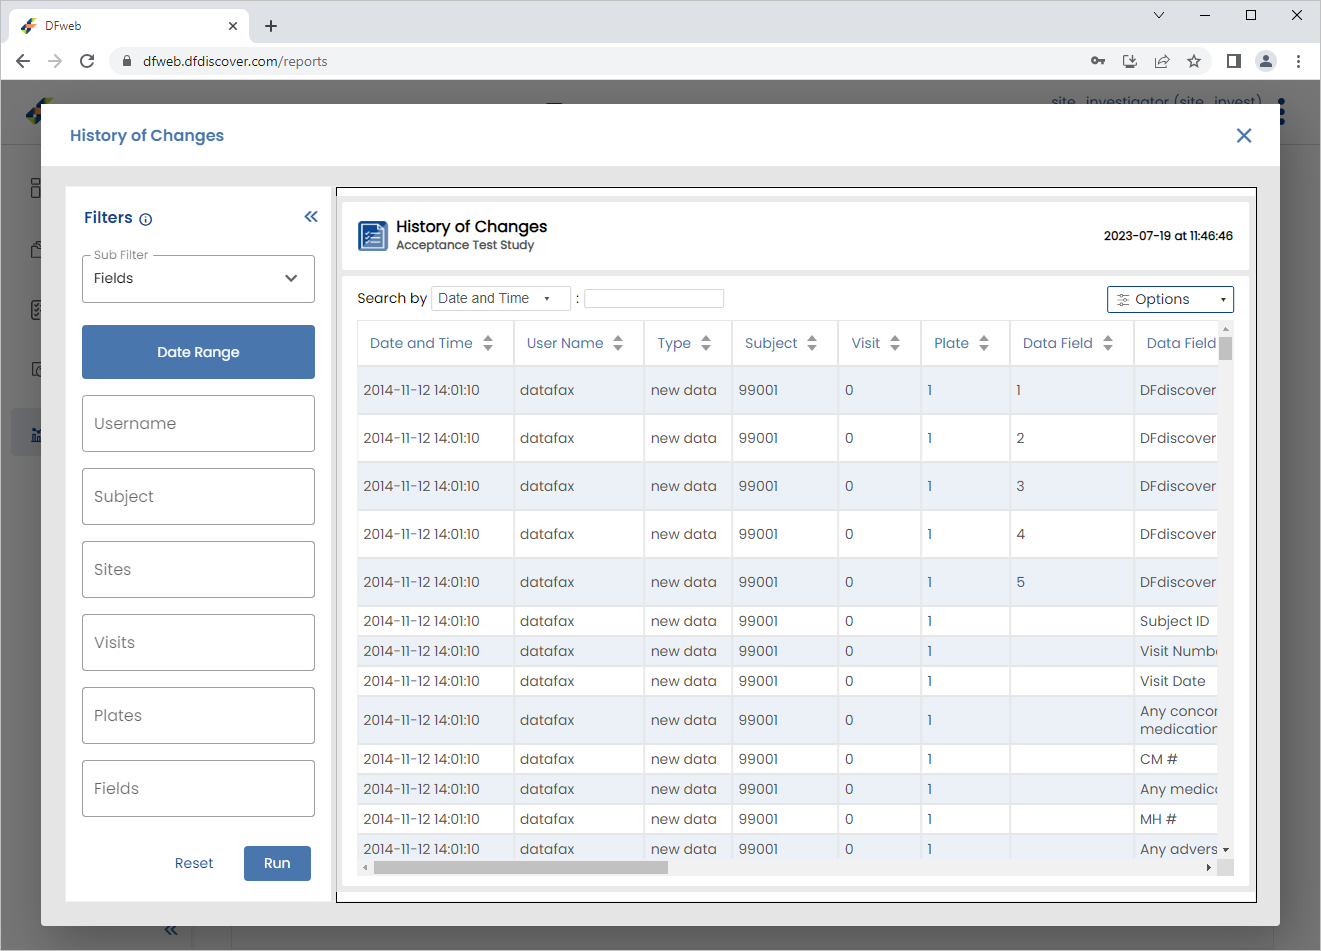1321x951 pixels.
Task: Expand the Options dropdown
Action: tap(1170, 299)
